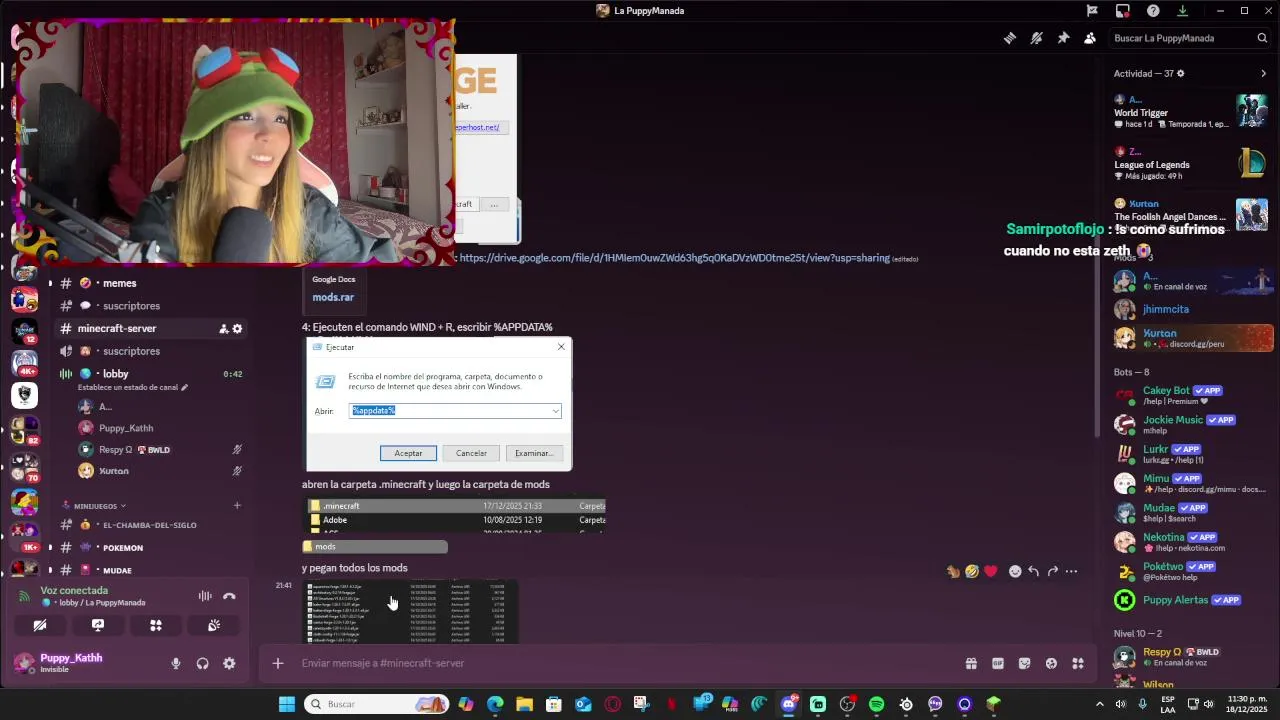The image size is (1280, 720).
Task: Launch an activity from voice panel
Action: [156, 625]
